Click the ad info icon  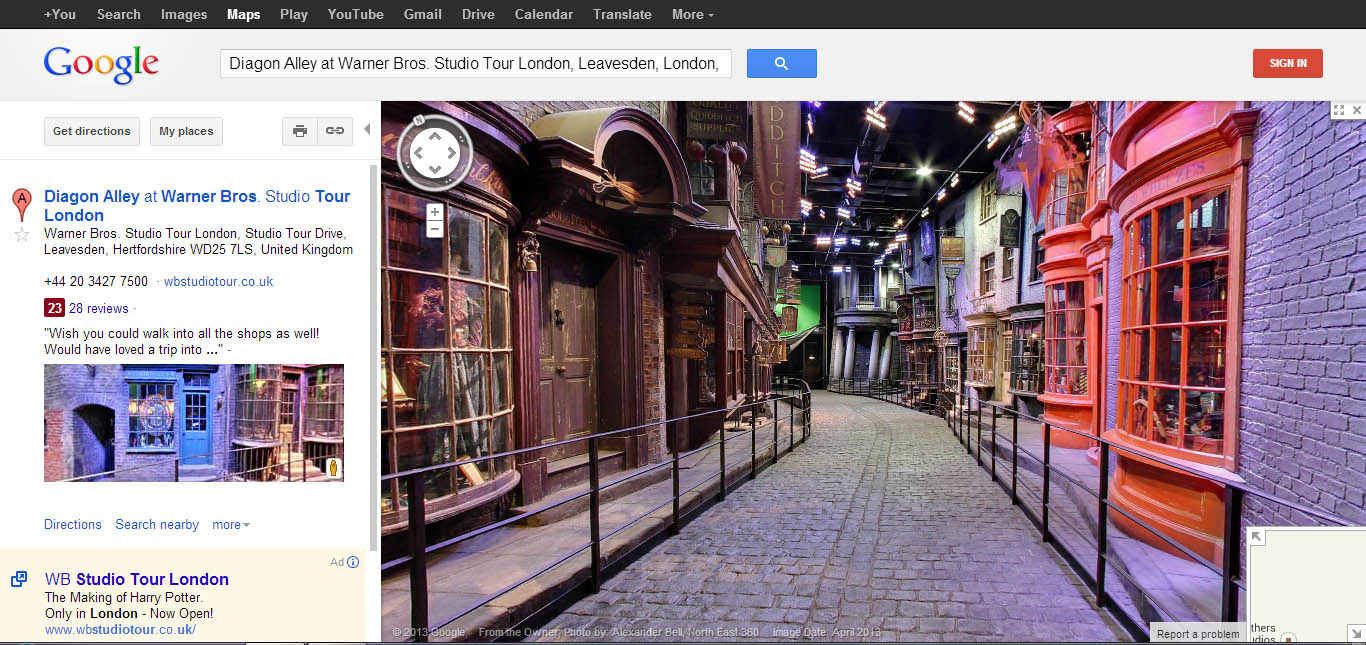point(352,562)
